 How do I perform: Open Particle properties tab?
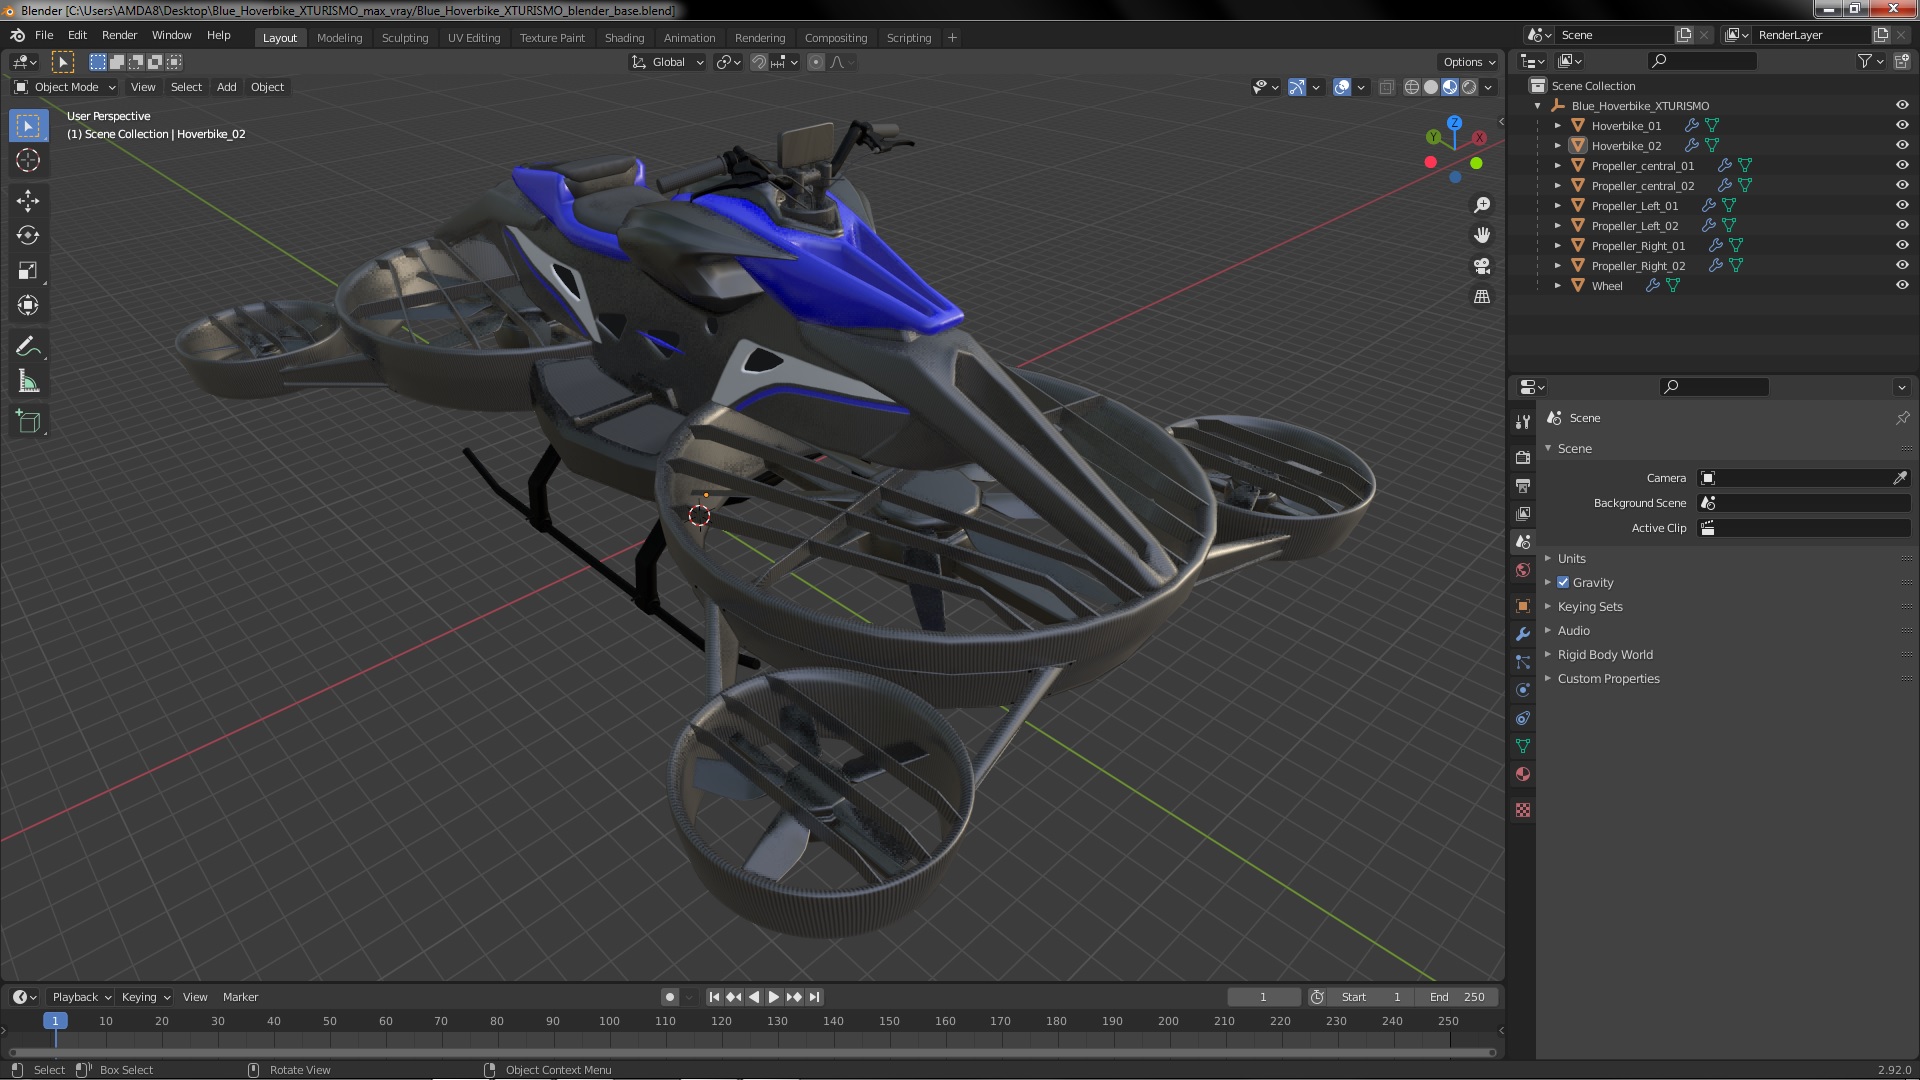coord(1523,662)
